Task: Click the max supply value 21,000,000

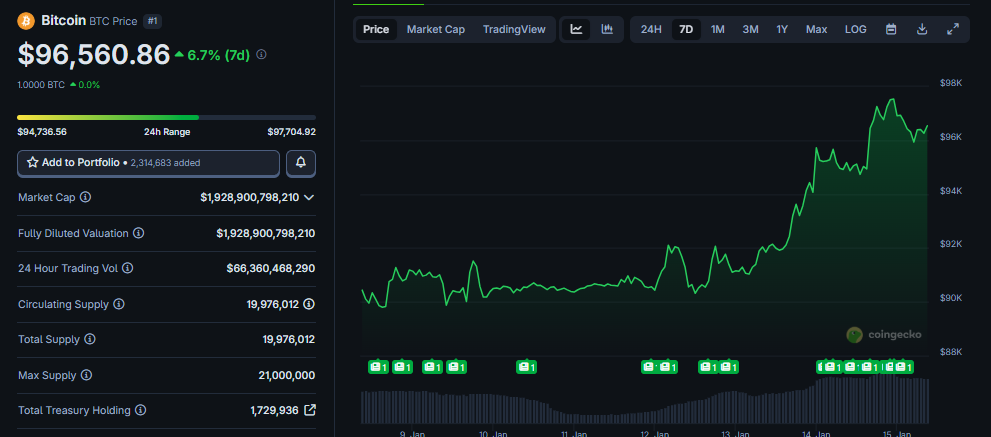Action: [287, 376]
